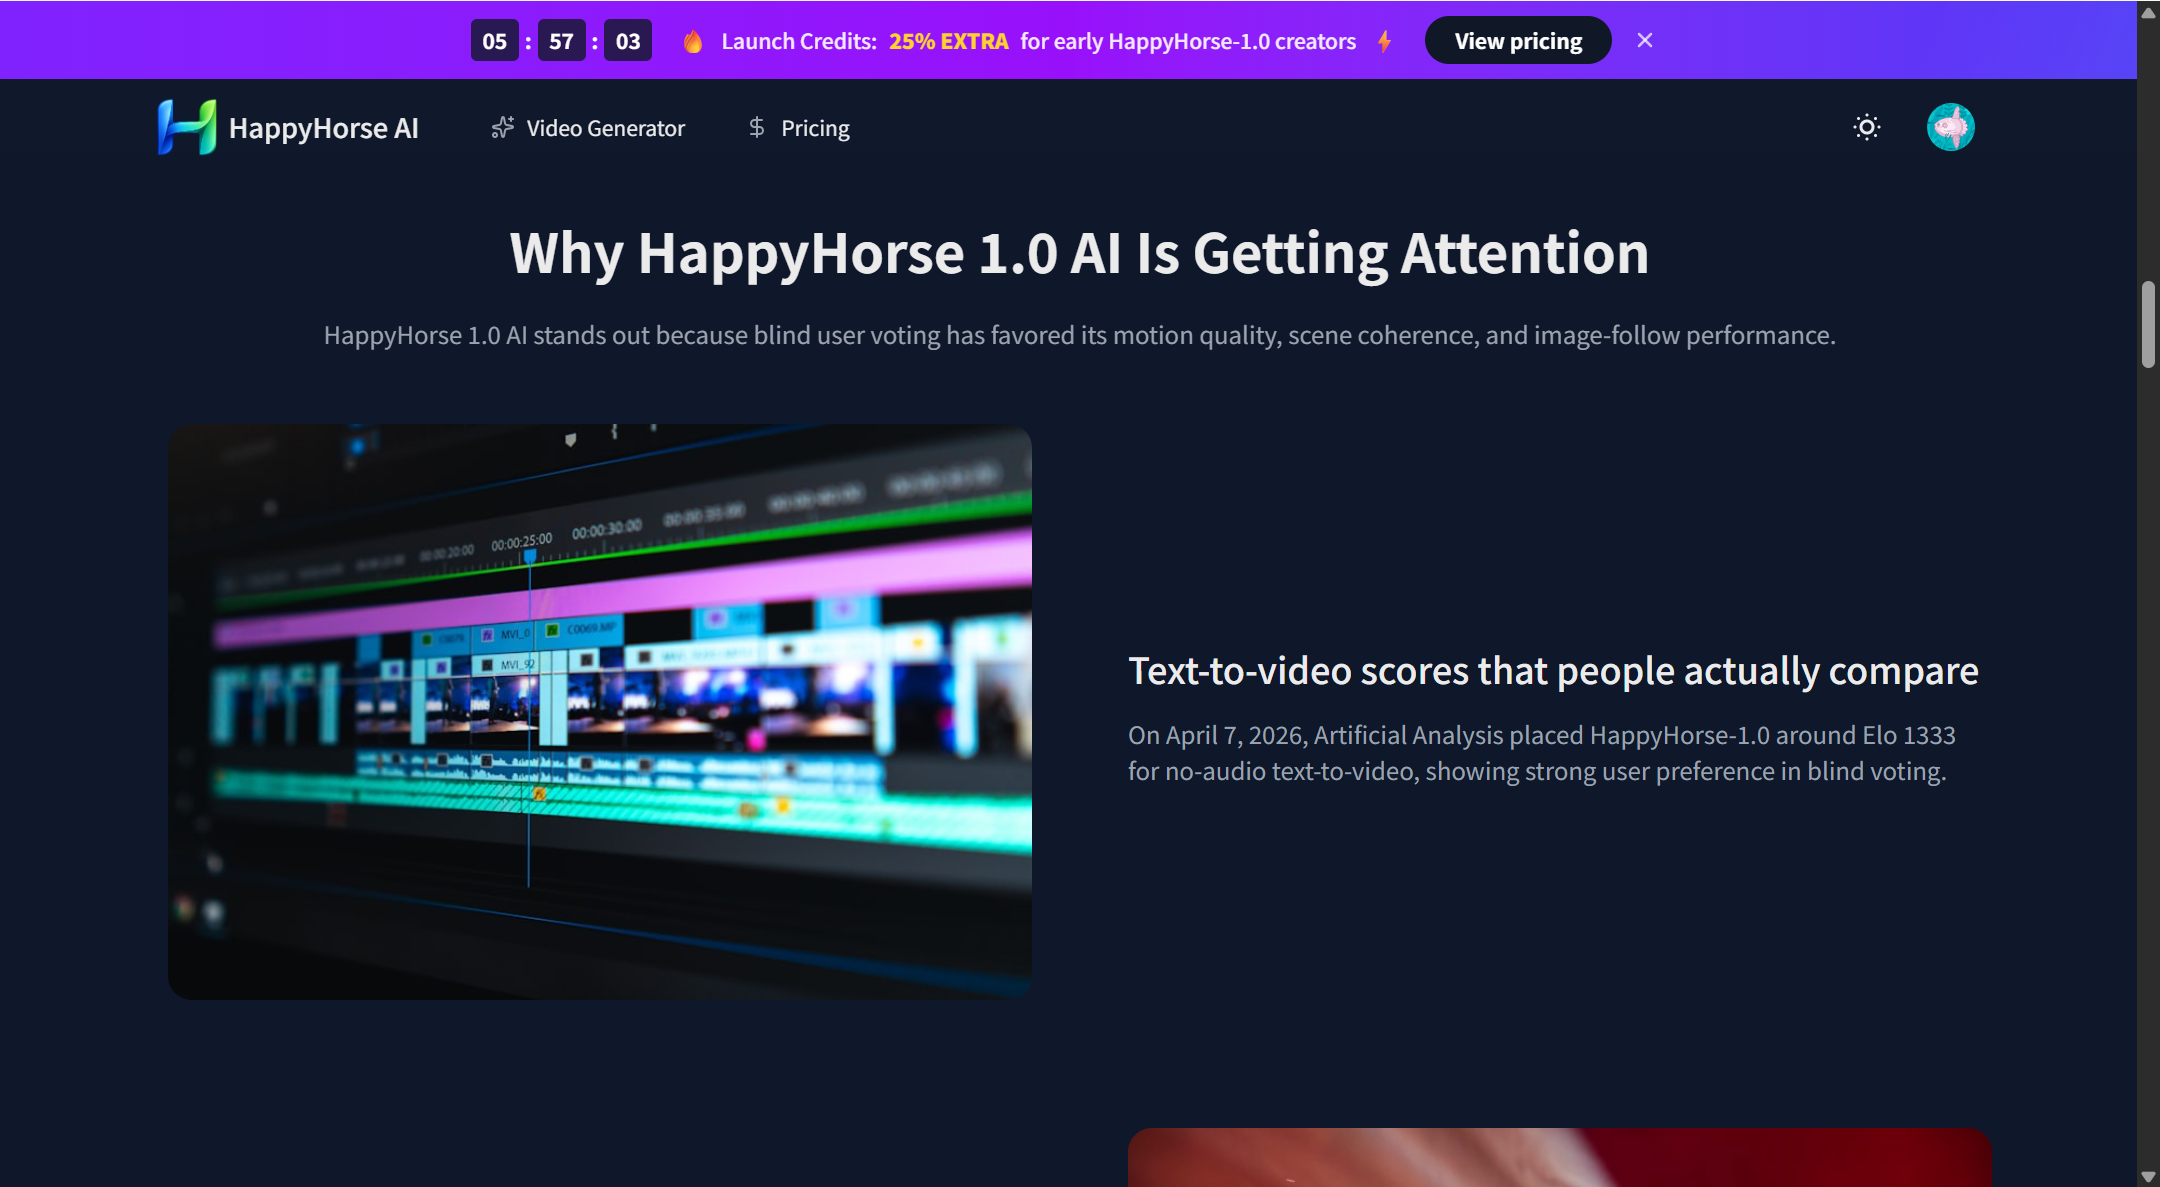Viewport: 2160px width, 1187px height.
Task: Open the video editing timeline image
Action: (600, 711)
